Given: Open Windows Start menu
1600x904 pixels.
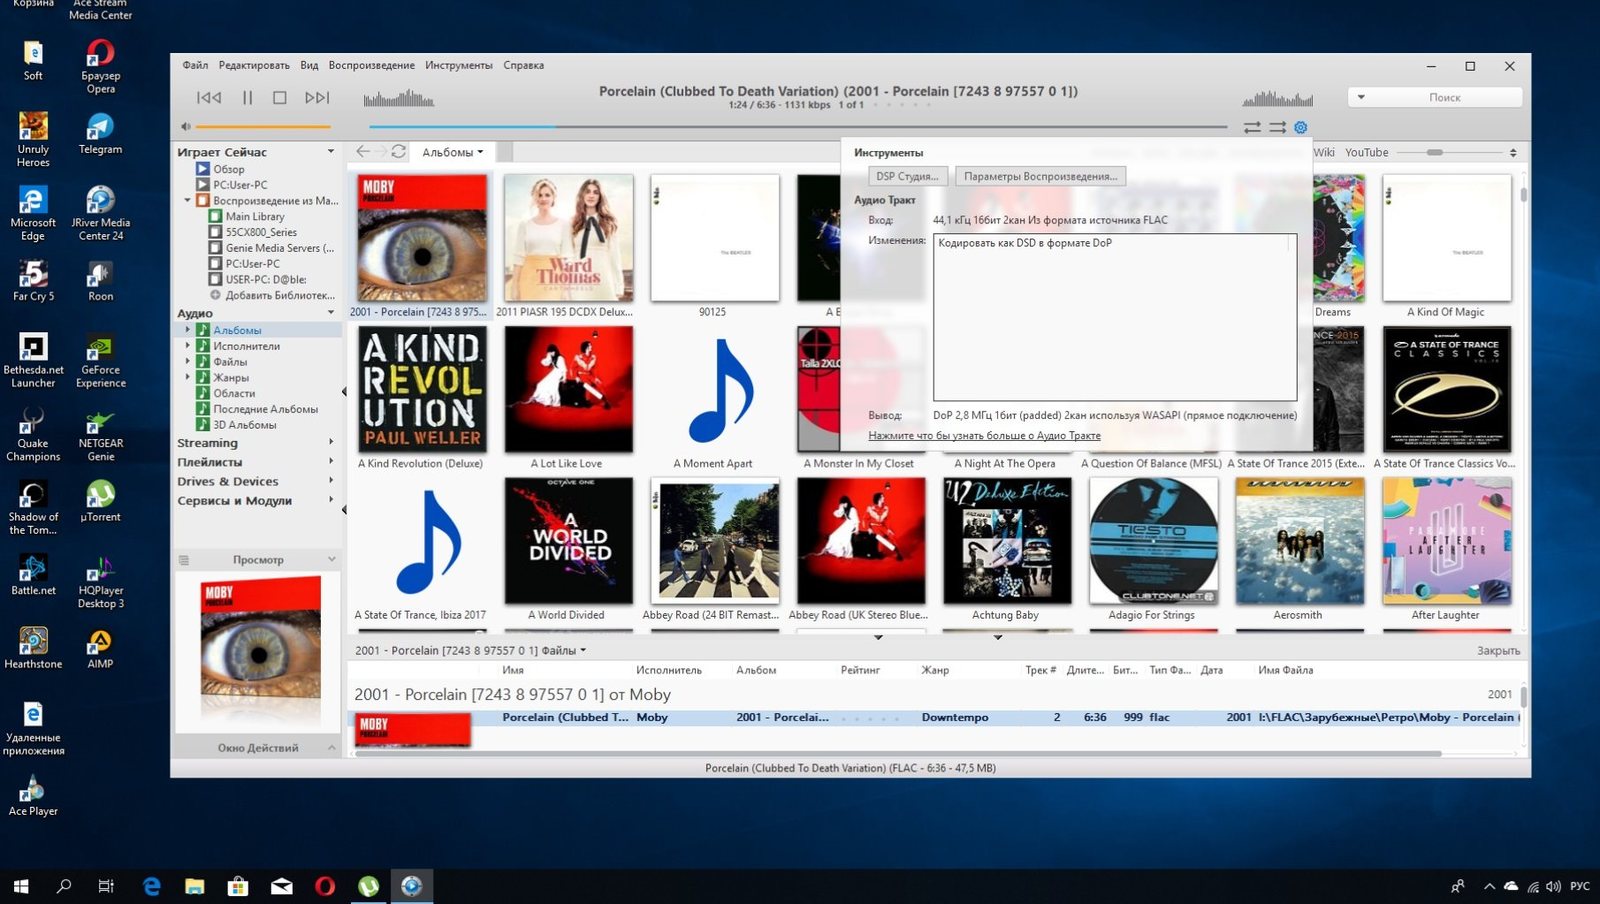Looking at the screenshot, I should [21, 886].
